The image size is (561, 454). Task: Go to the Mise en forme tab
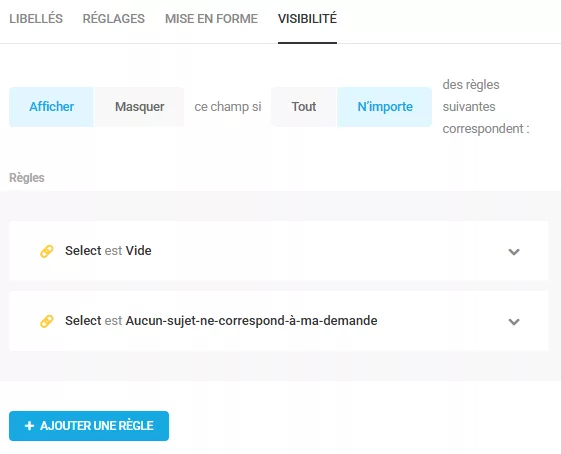point(211,19)
